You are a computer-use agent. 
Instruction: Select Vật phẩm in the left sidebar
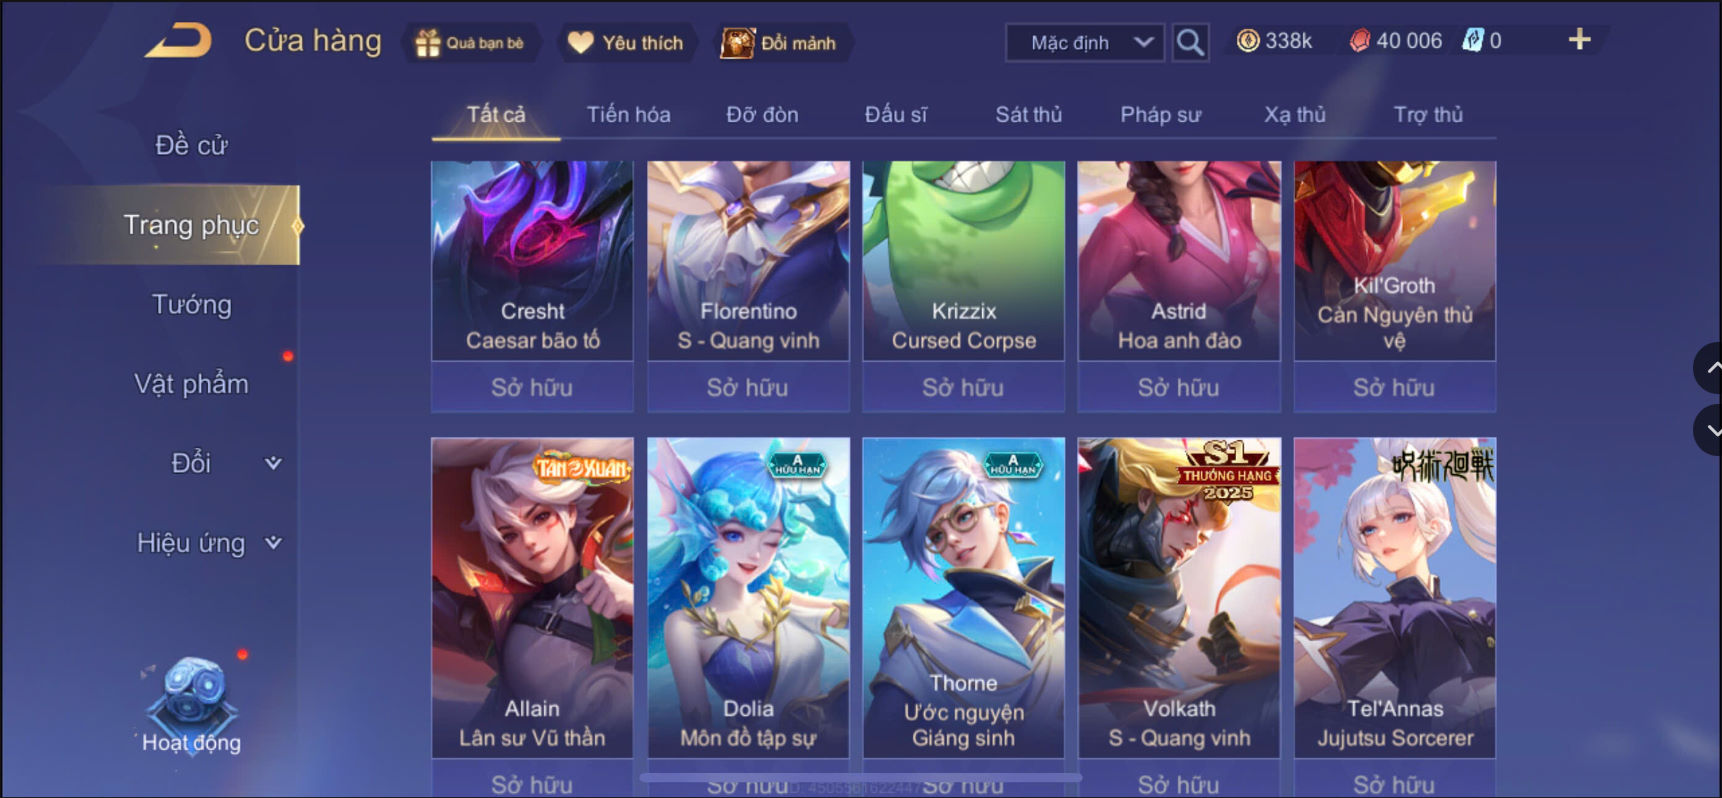(x=192, y=384)
